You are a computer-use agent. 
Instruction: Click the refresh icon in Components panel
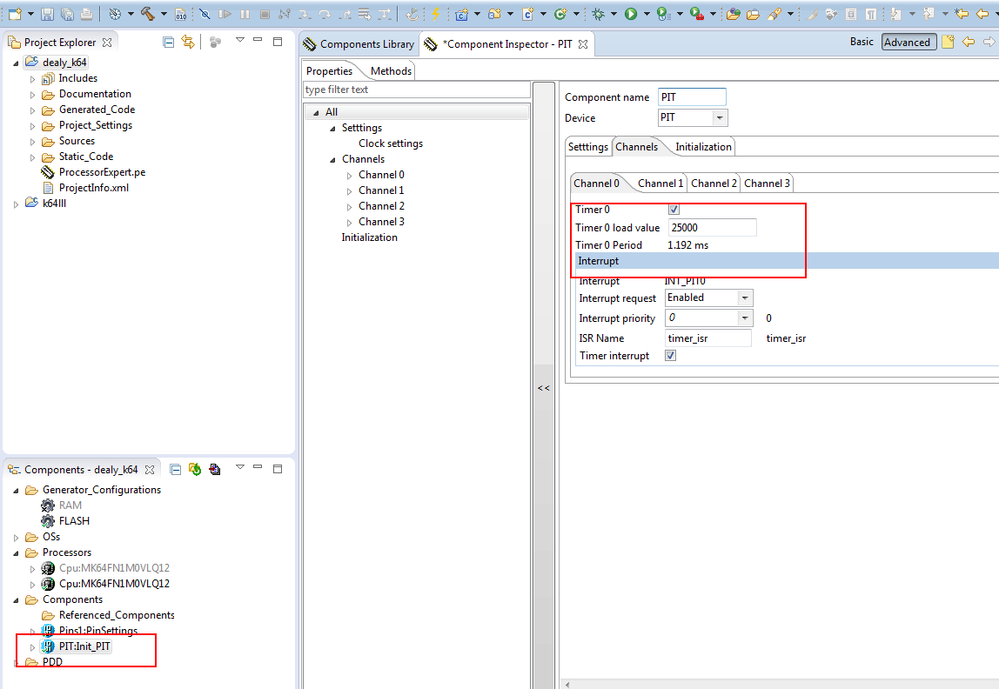tap(195, 469)
